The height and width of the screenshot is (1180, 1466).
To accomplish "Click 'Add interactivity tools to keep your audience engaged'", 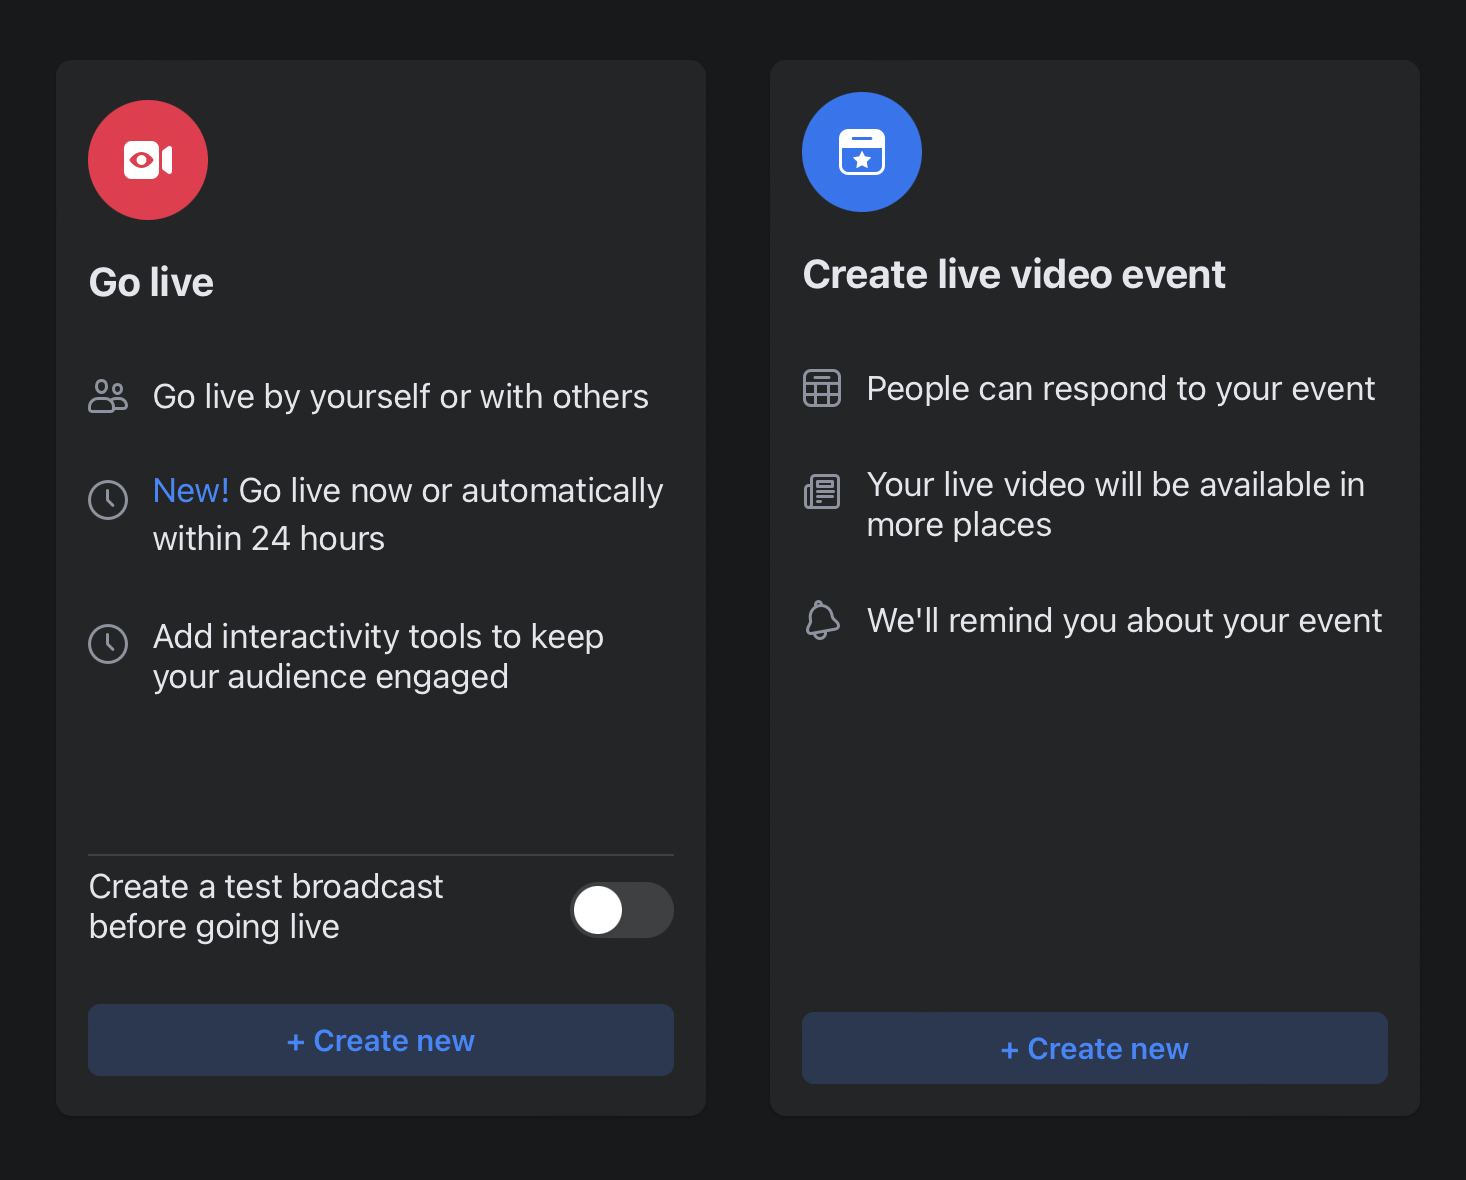I will [x=378, y=657].
